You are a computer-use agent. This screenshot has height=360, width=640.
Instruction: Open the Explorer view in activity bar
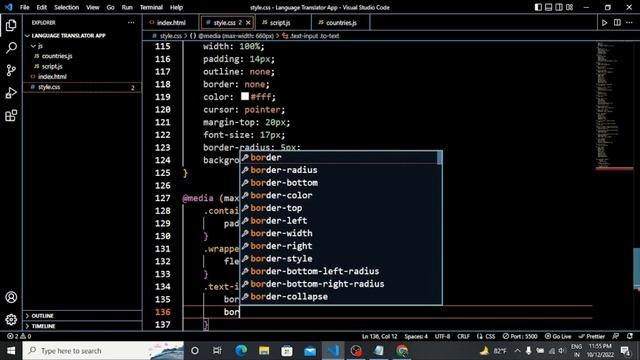tap(11, 25)
